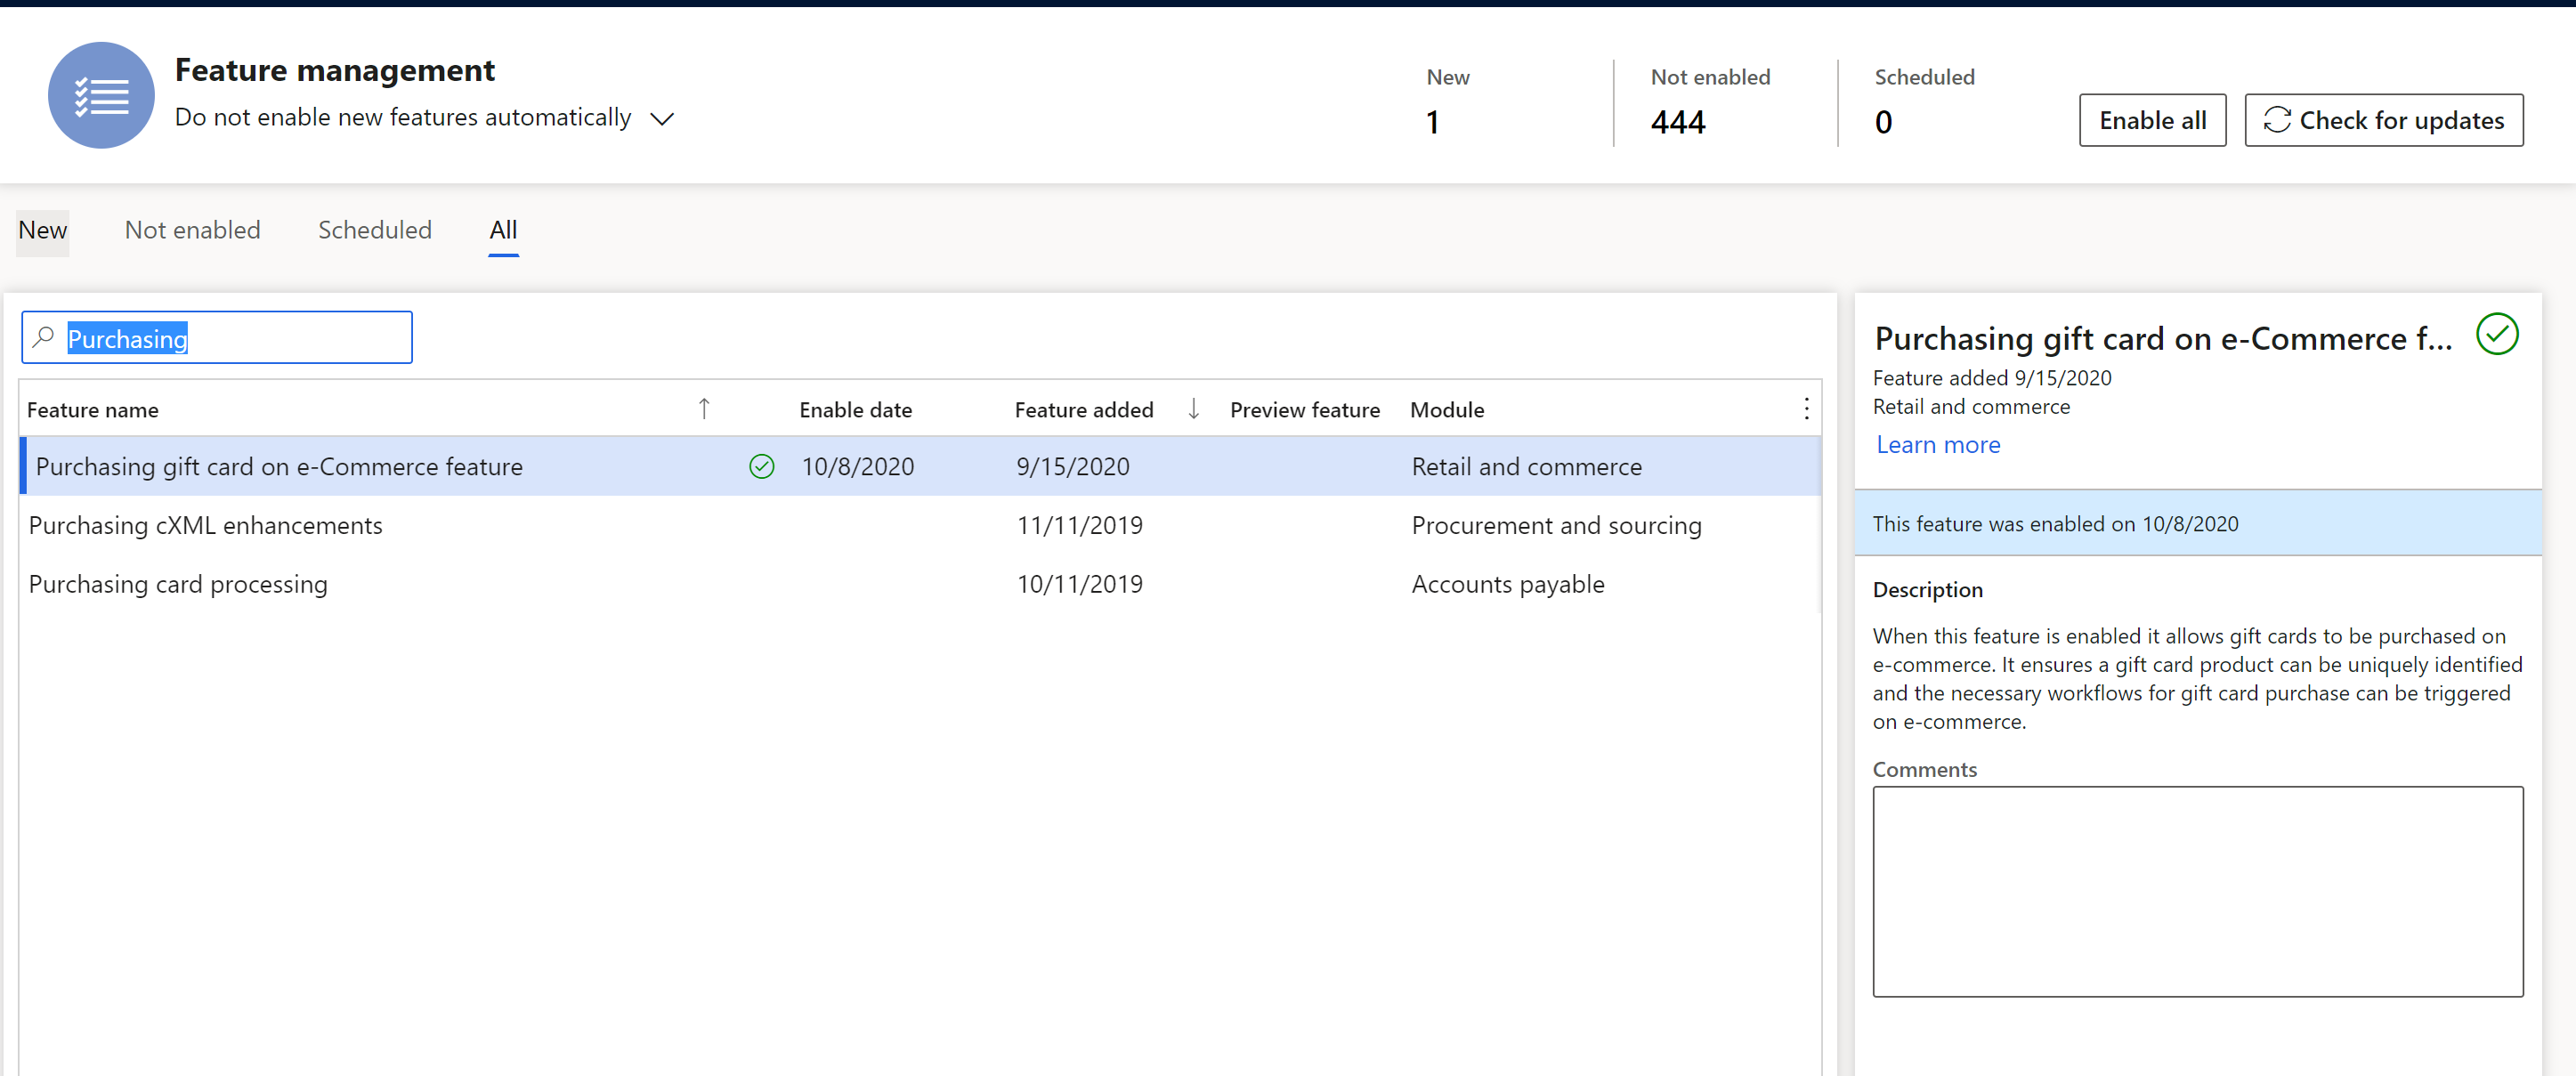The width and height of the screenshot is (2576, 1076).
Task: Select the New features tab
Action: (41, 230)
